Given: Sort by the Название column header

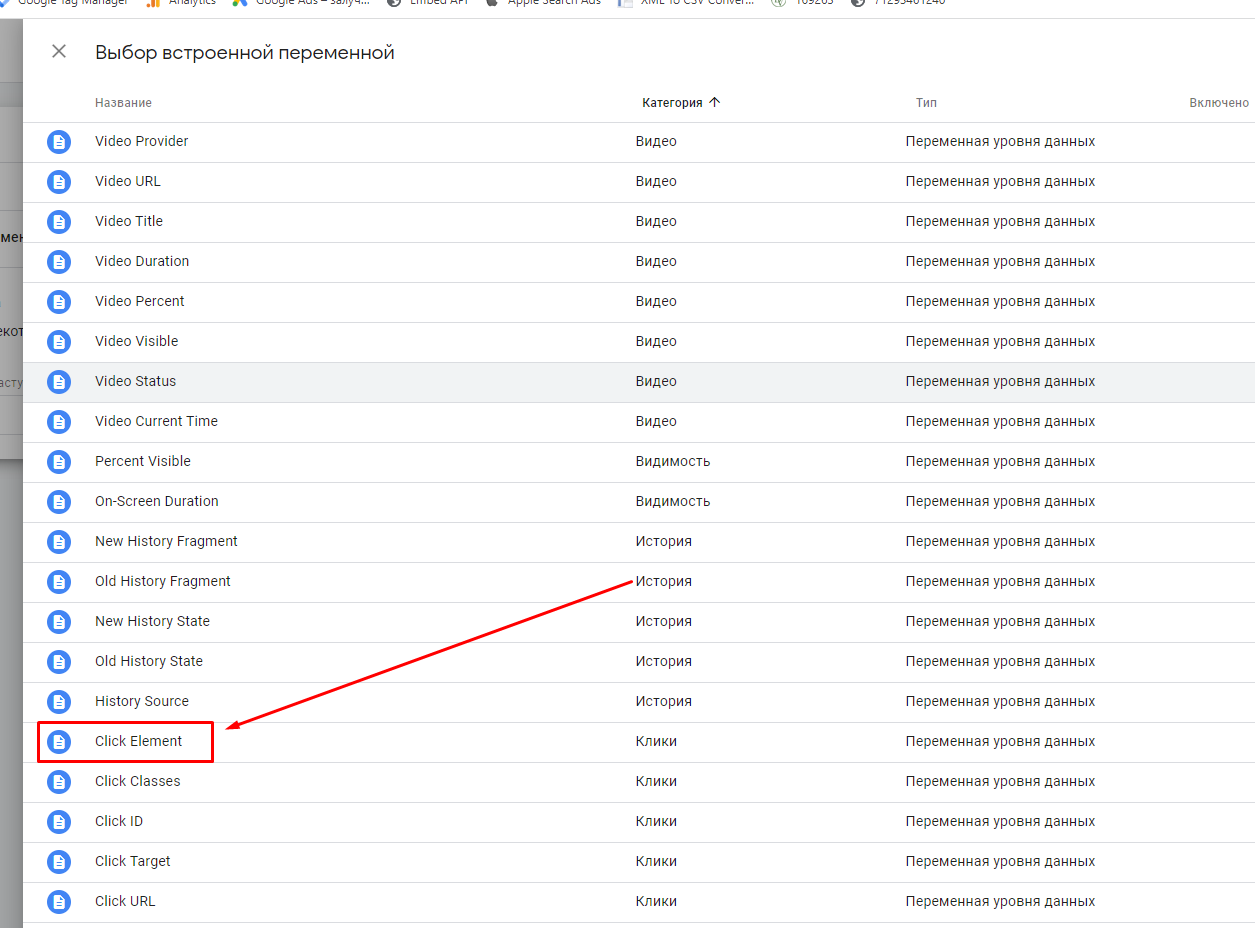Looking at the screenshot, I should (x=123, y=103).
